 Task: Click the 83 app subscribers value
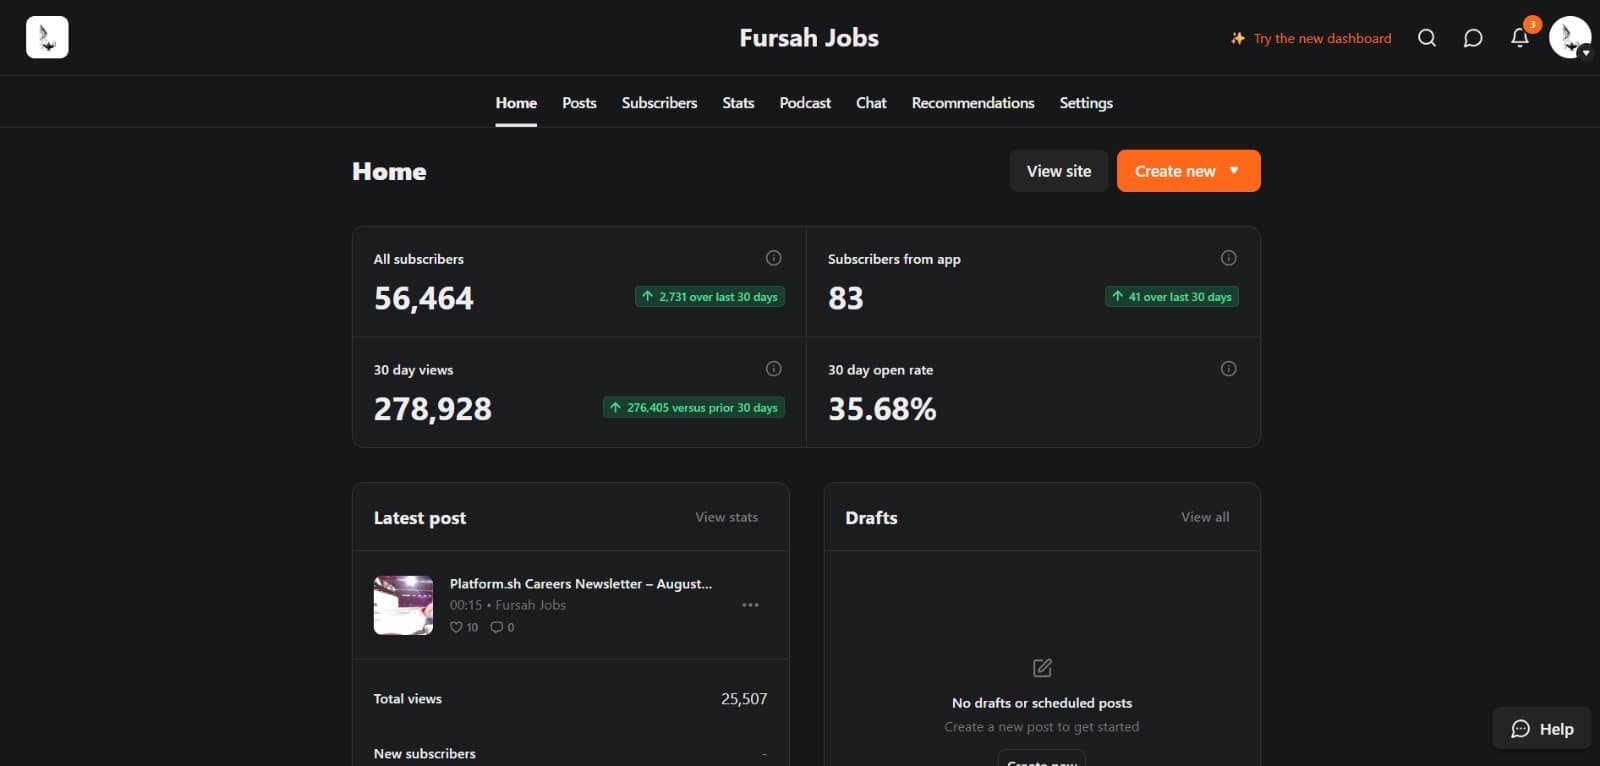point(846,298)
